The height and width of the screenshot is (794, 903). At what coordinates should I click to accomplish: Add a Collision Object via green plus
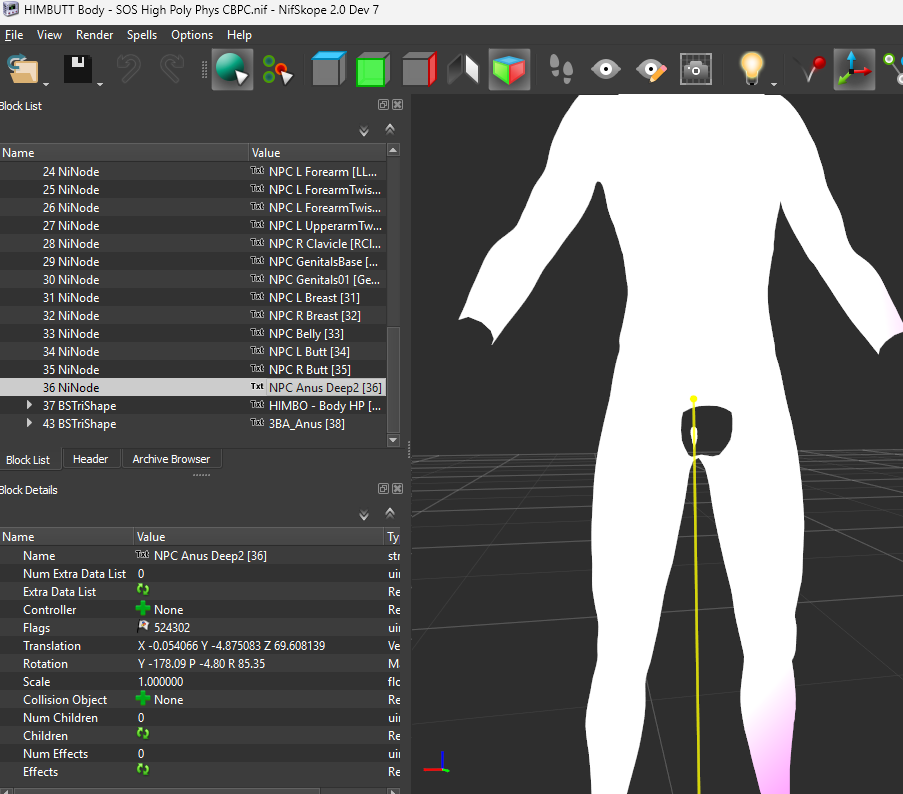[x=142, y=699]
